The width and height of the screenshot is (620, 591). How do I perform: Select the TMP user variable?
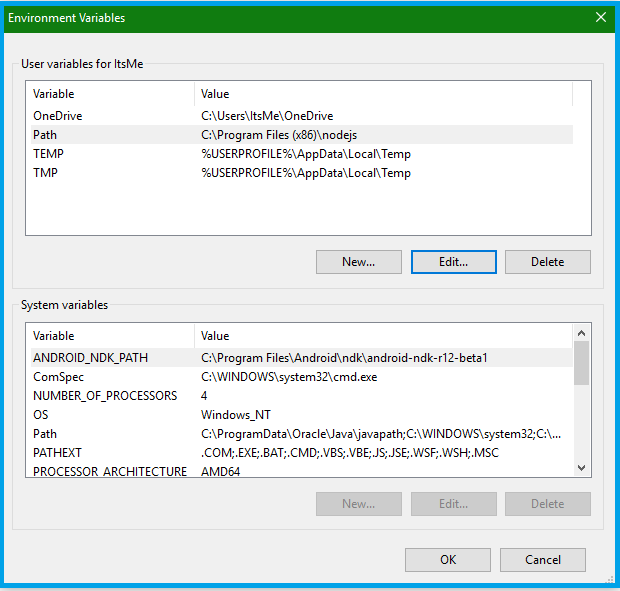302,173
